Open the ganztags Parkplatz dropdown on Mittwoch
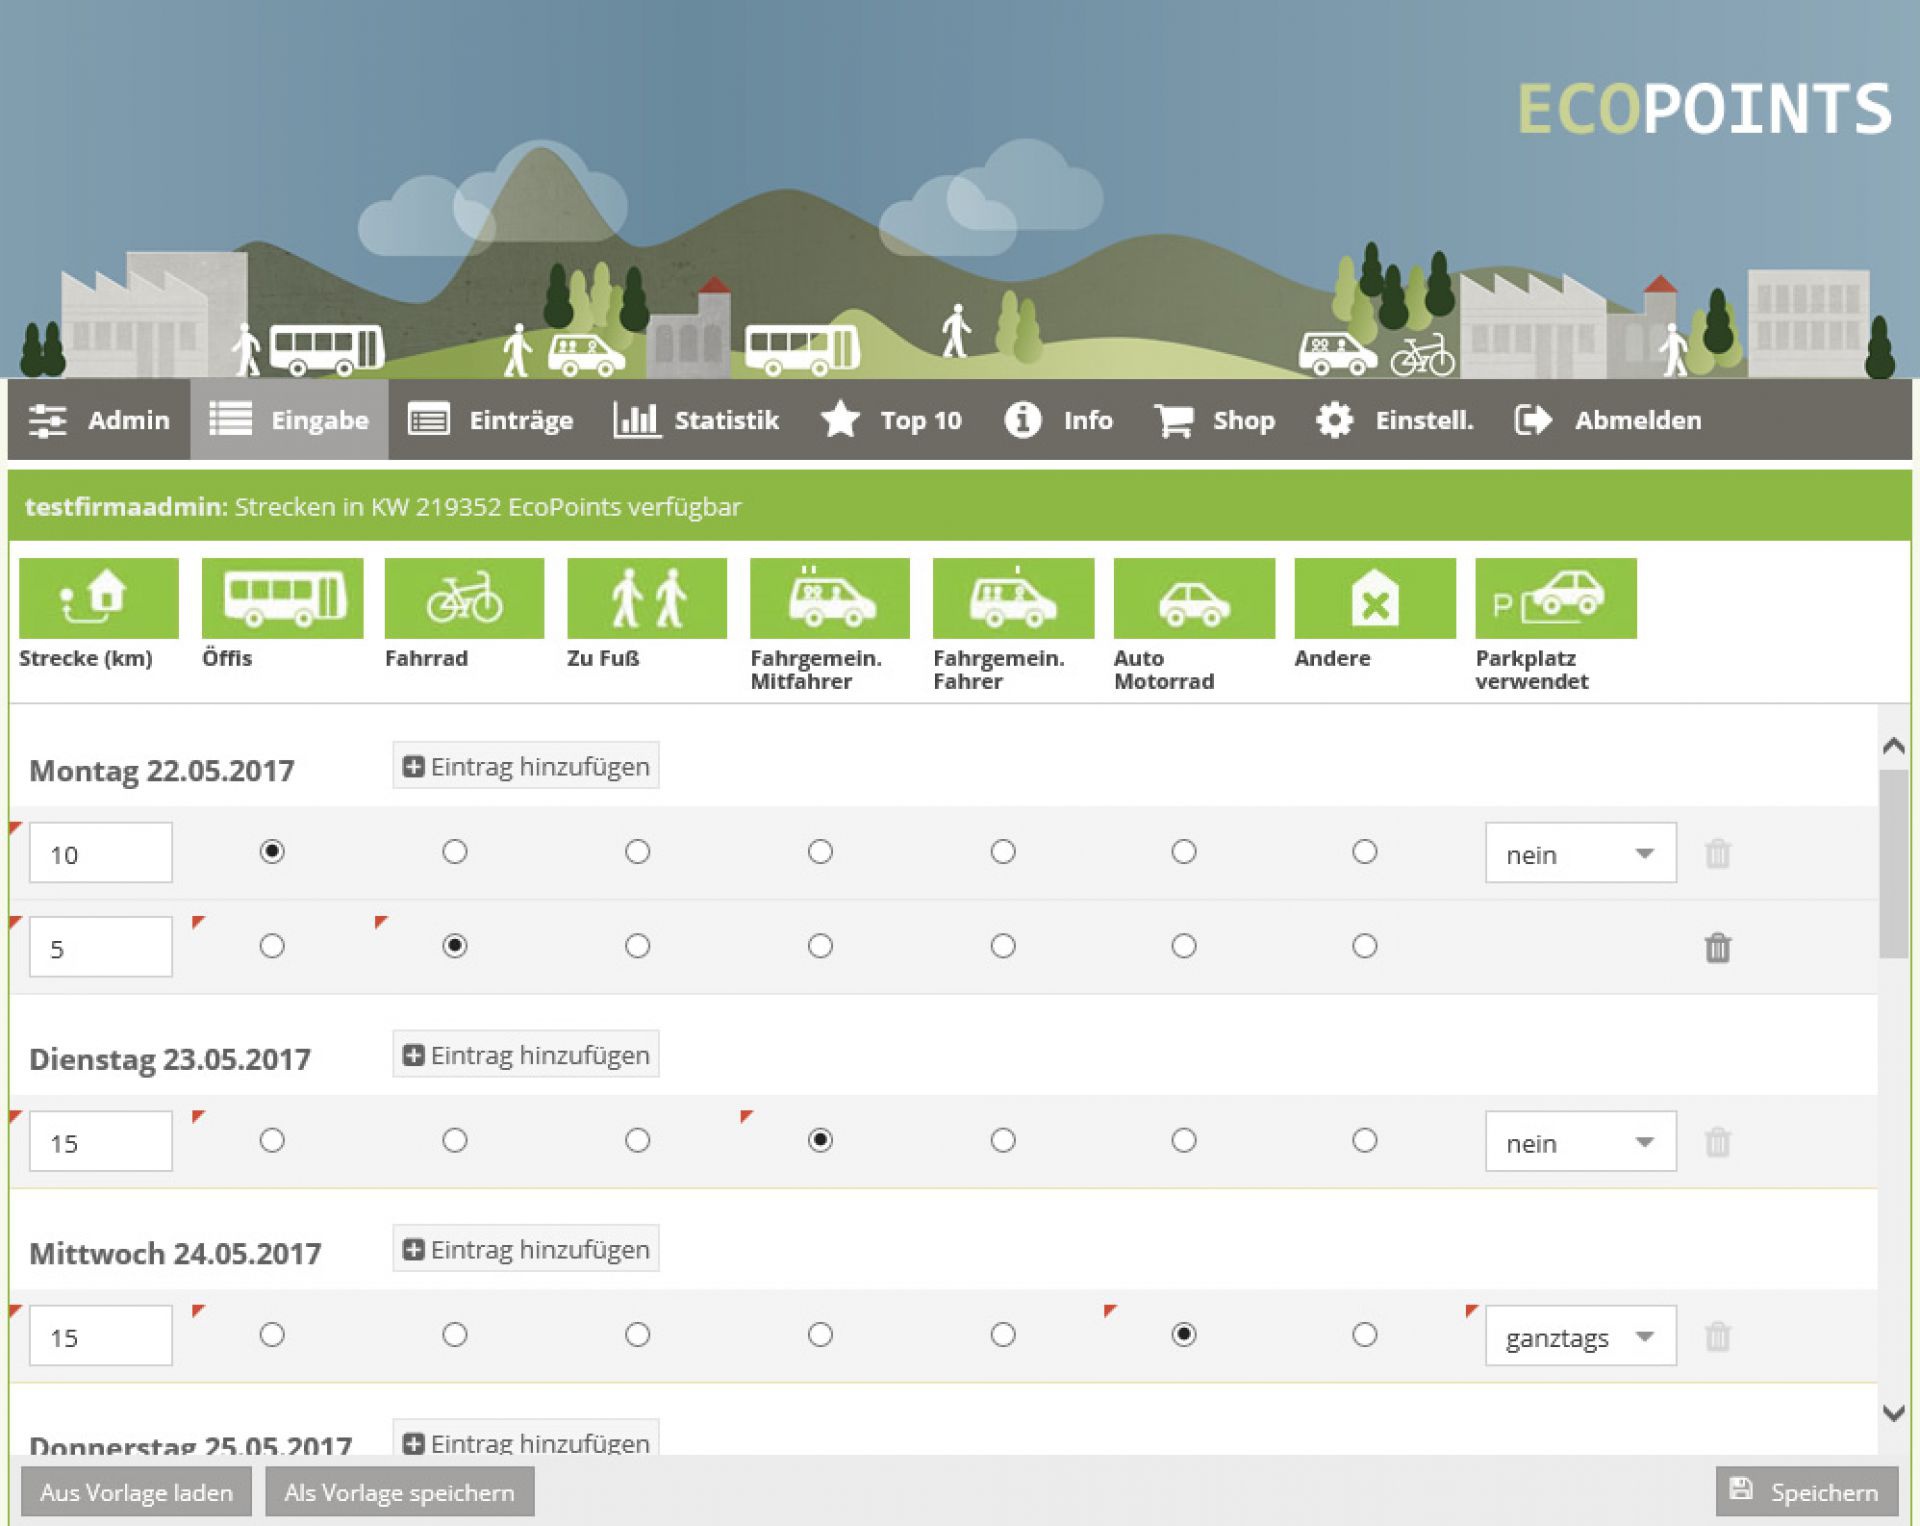This screenshot has width=1920, height=1526. pyautogui.click(x=1581, y=1336)
